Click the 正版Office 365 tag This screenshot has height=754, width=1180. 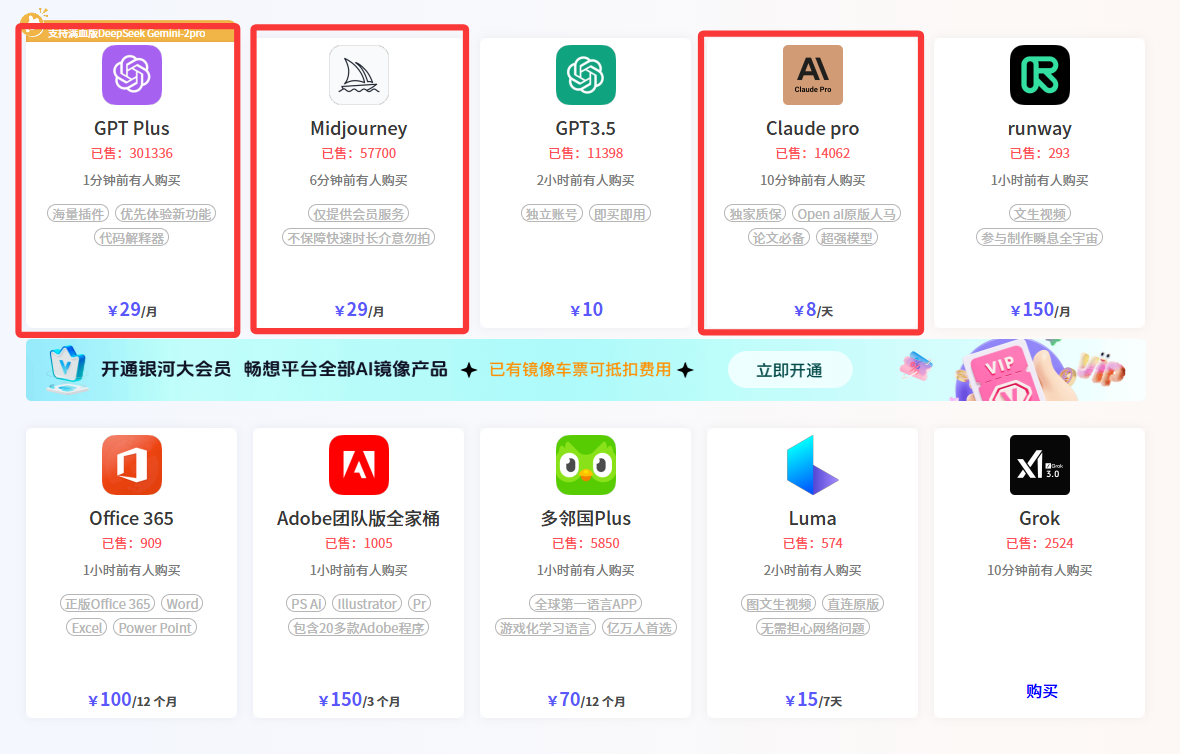click(x=108, y=604)
